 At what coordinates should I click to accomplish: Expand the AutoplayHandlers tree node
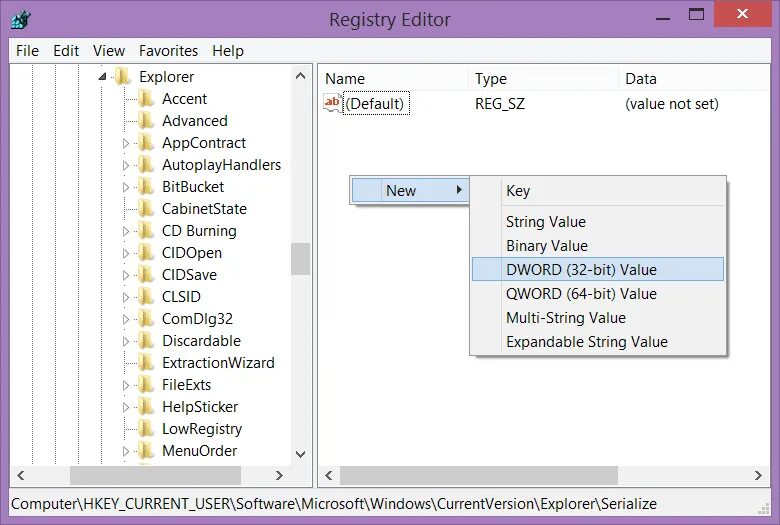(126, 165)
